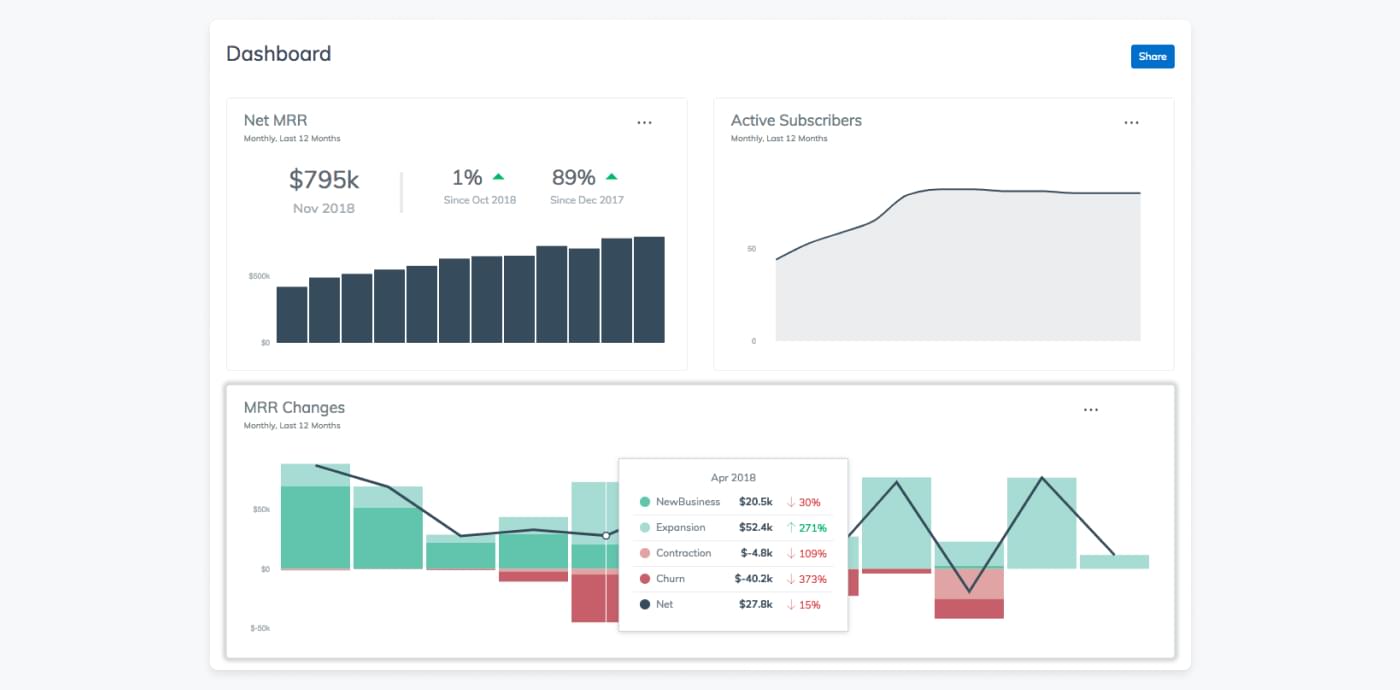Click the $20.5k NewBusiness value

click(x=755, y=502)
